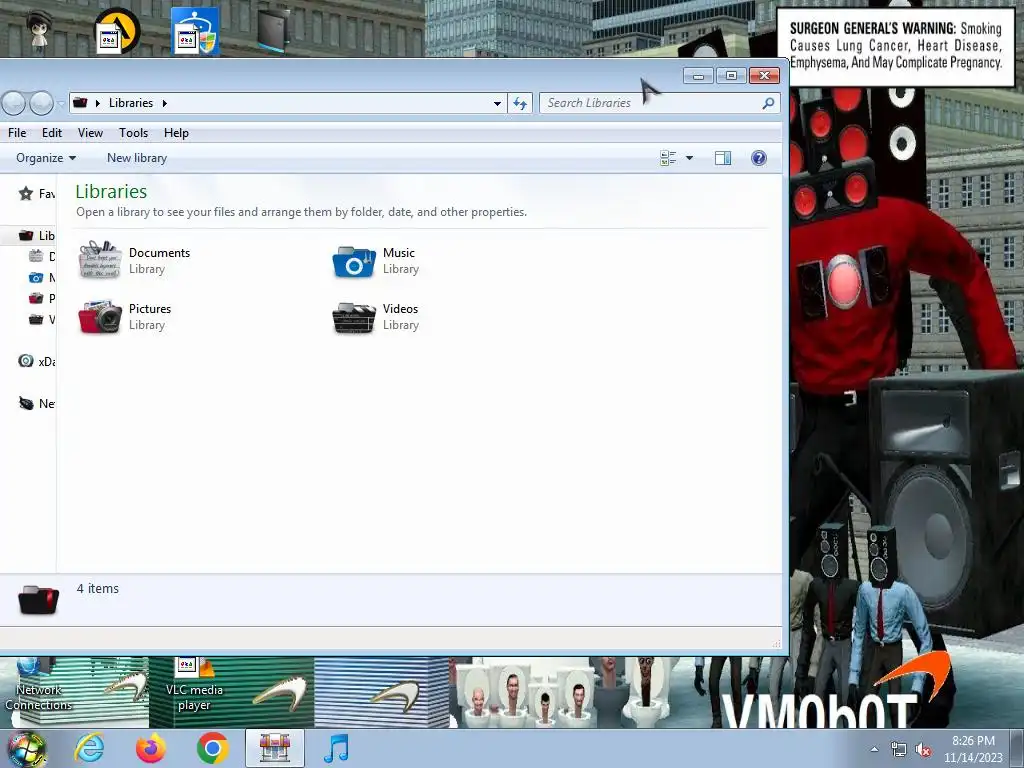Click the network tray icon

[x=899, y=750]
